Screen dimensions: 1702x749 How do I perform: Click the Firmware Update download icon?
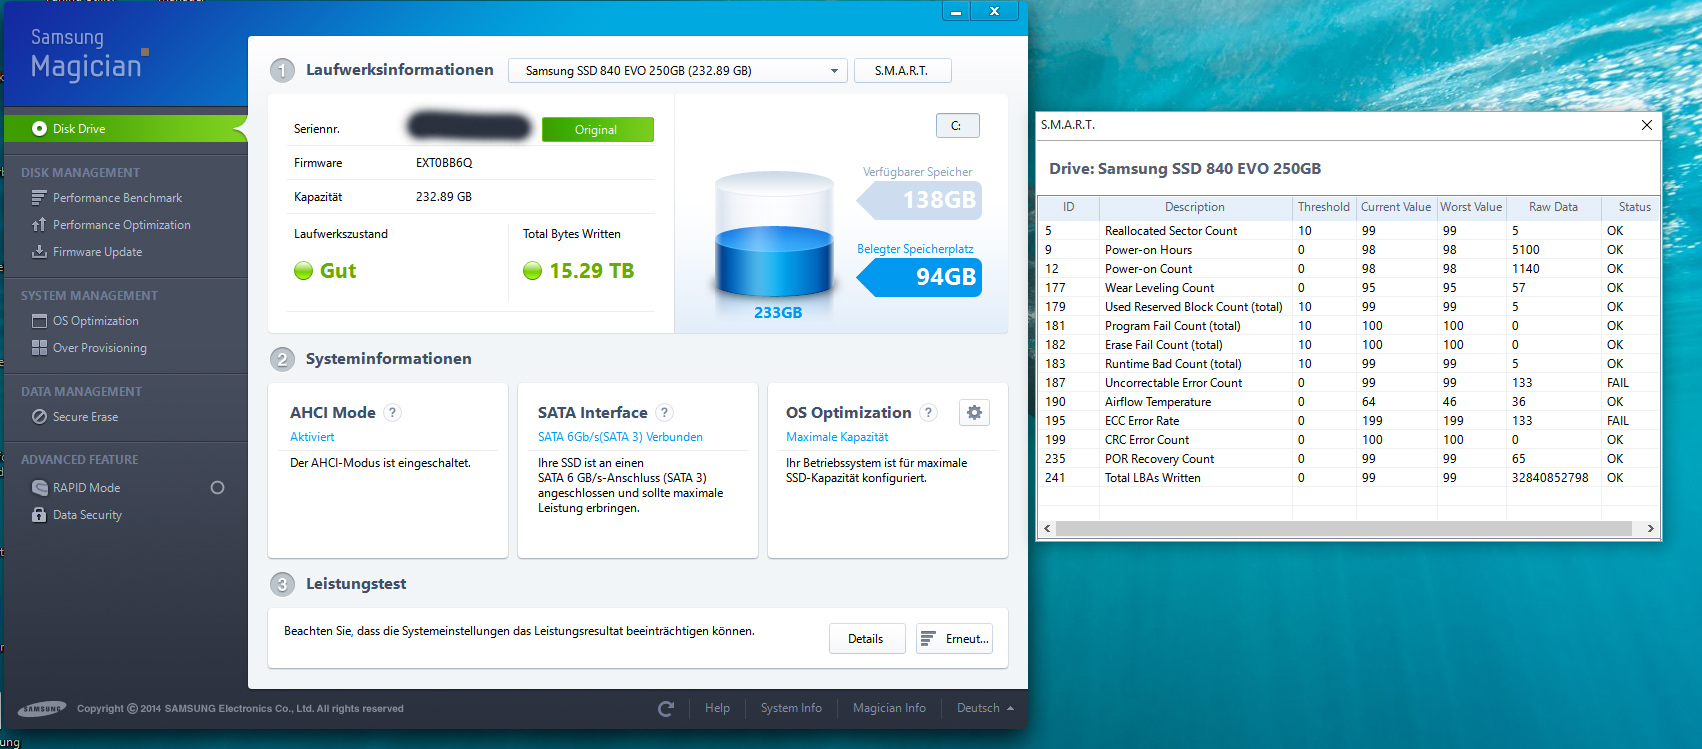(x=39, y=252)
